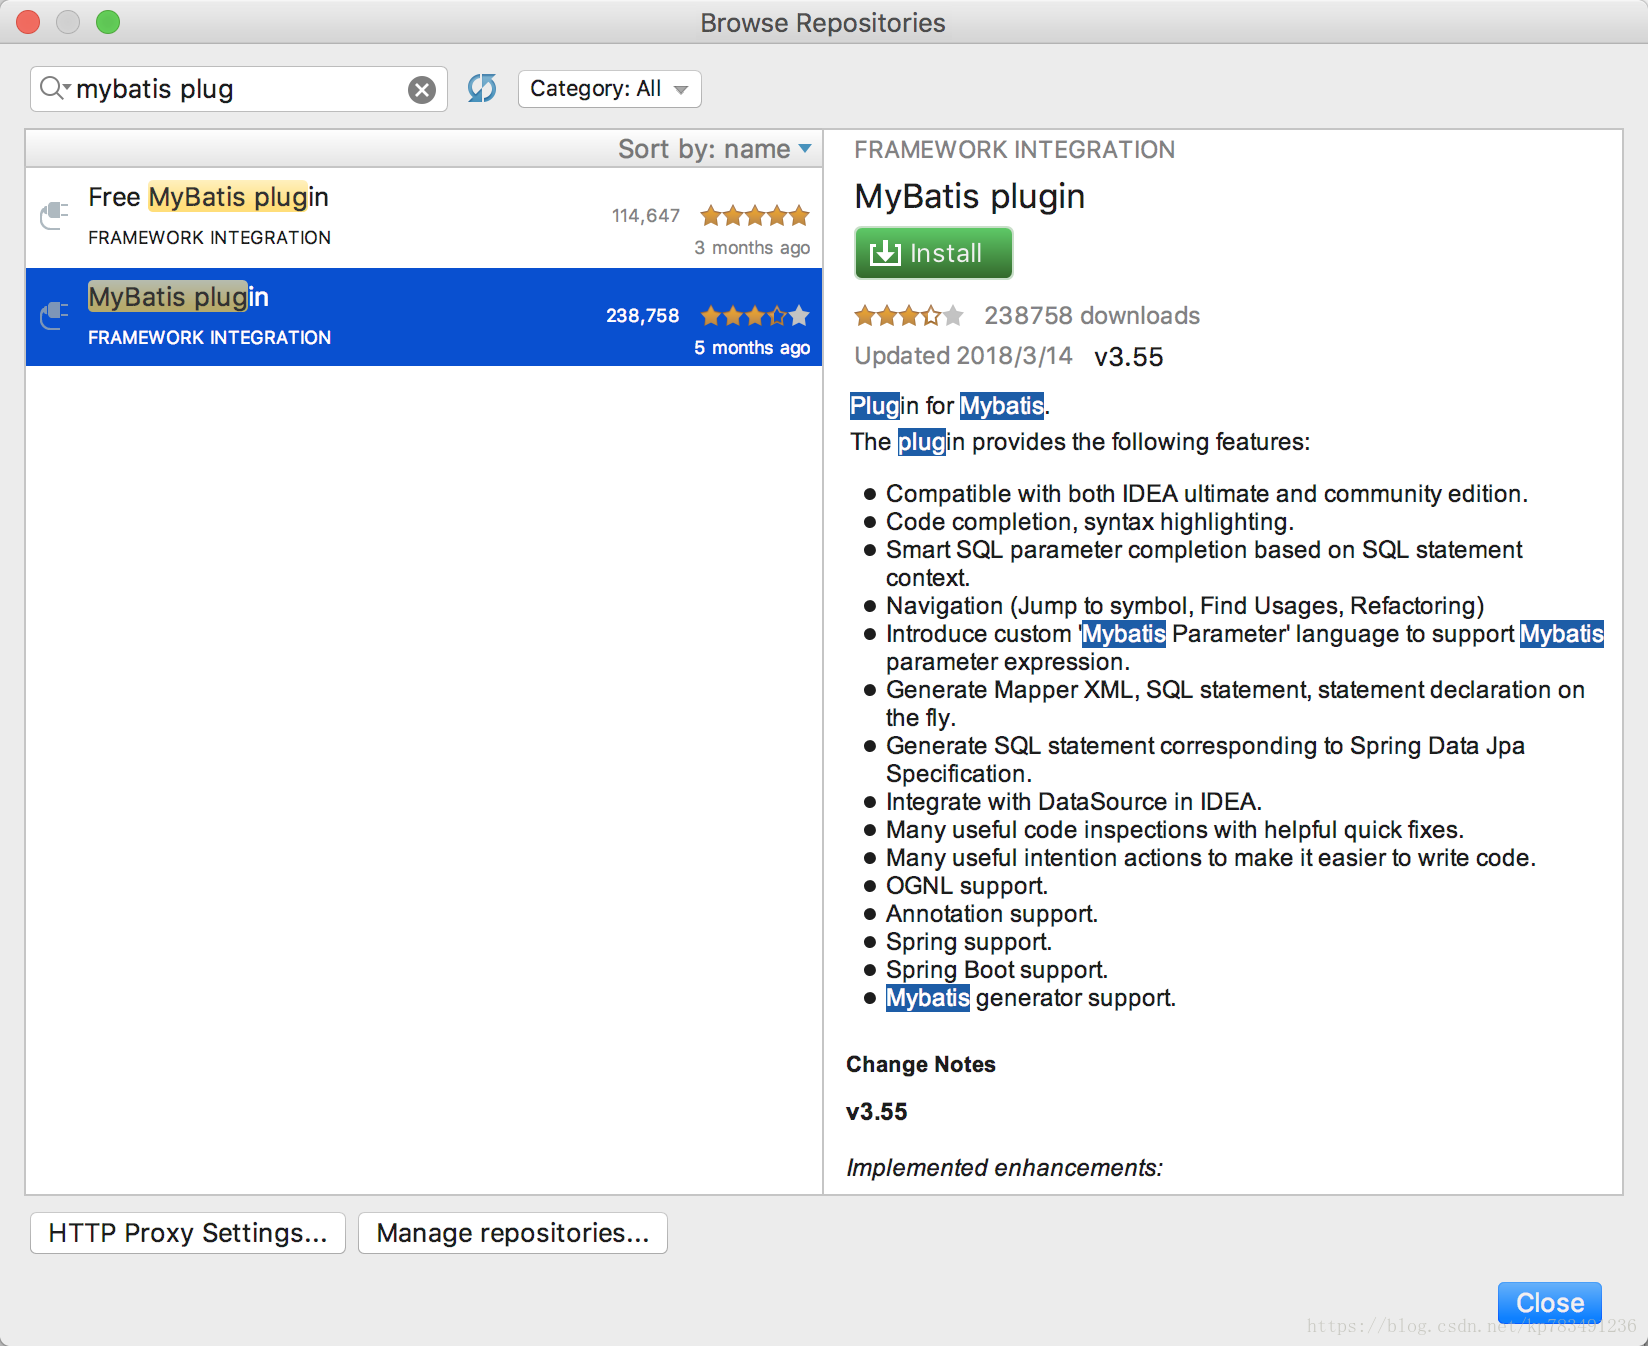The image size is (1648, 1346).
Task: Click the 'Annotation support.' bullet
Action: (991, 914)
